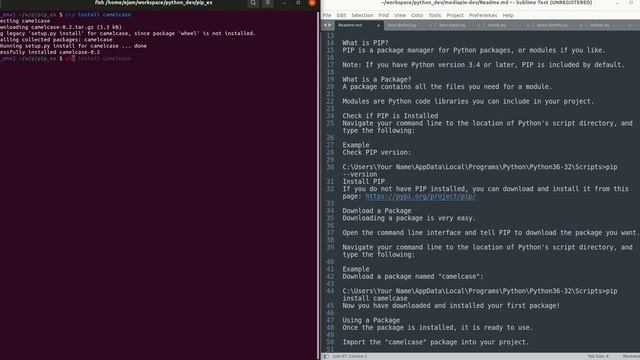
Task: Click the 'Install PIP' line
Action: pos(364,182)
